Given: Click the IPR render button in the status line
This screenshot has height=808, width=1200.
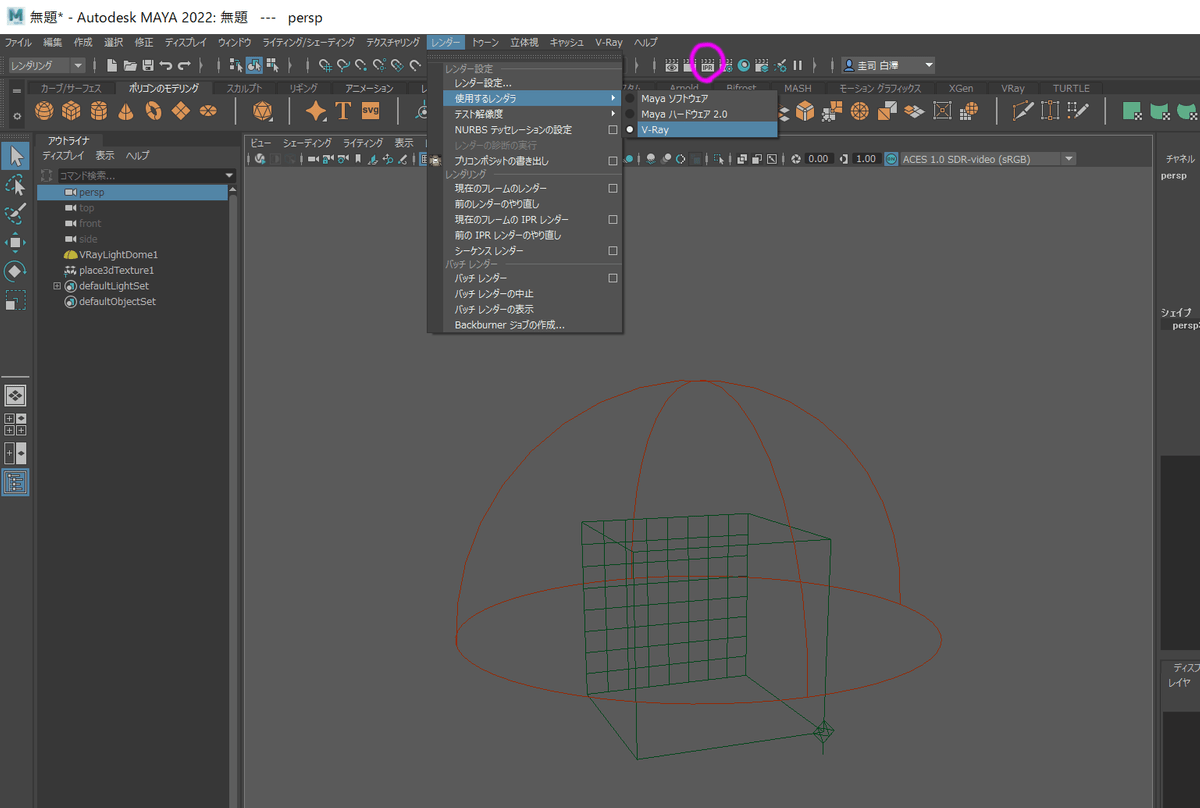Looking at the screenshot, I should point(708,65).
